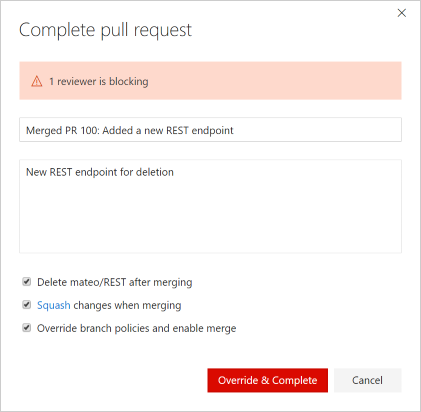This screenshot has width=421, height=412.
Task: Select the '1 reviewer is blocking' message
Action: click(99, 81)
